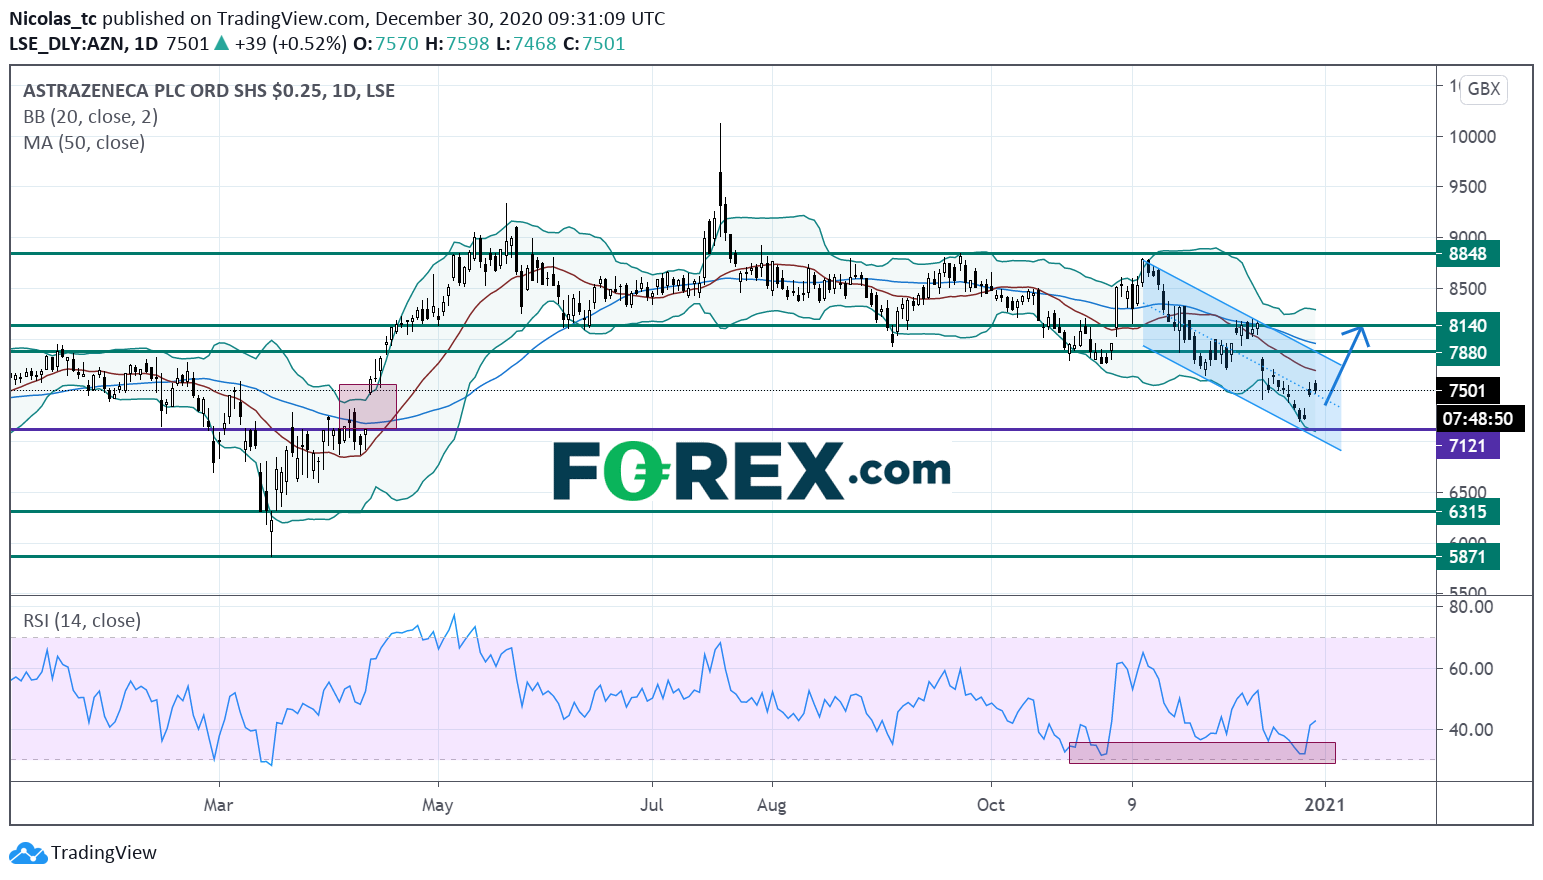The width and height of the screenshot is (1543, 880).
Task: Click the Nicolas_tc author name
Action: [x=52, y=18]
